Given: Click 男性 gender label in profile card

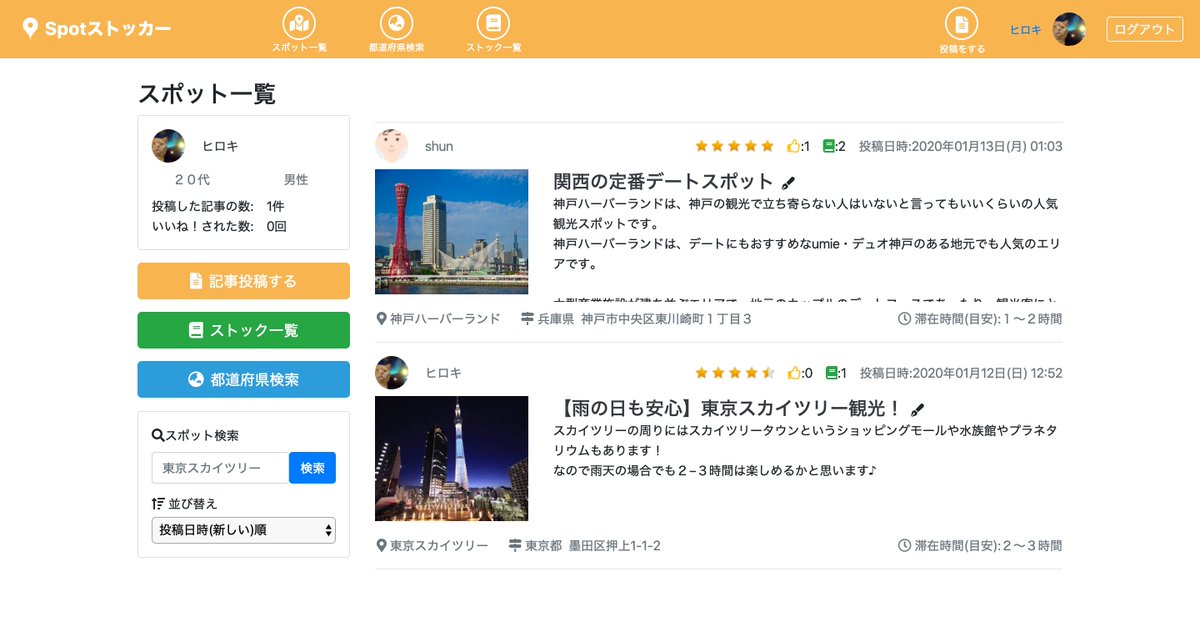Looking at the screenshot, I should click(x=296, y=180).
